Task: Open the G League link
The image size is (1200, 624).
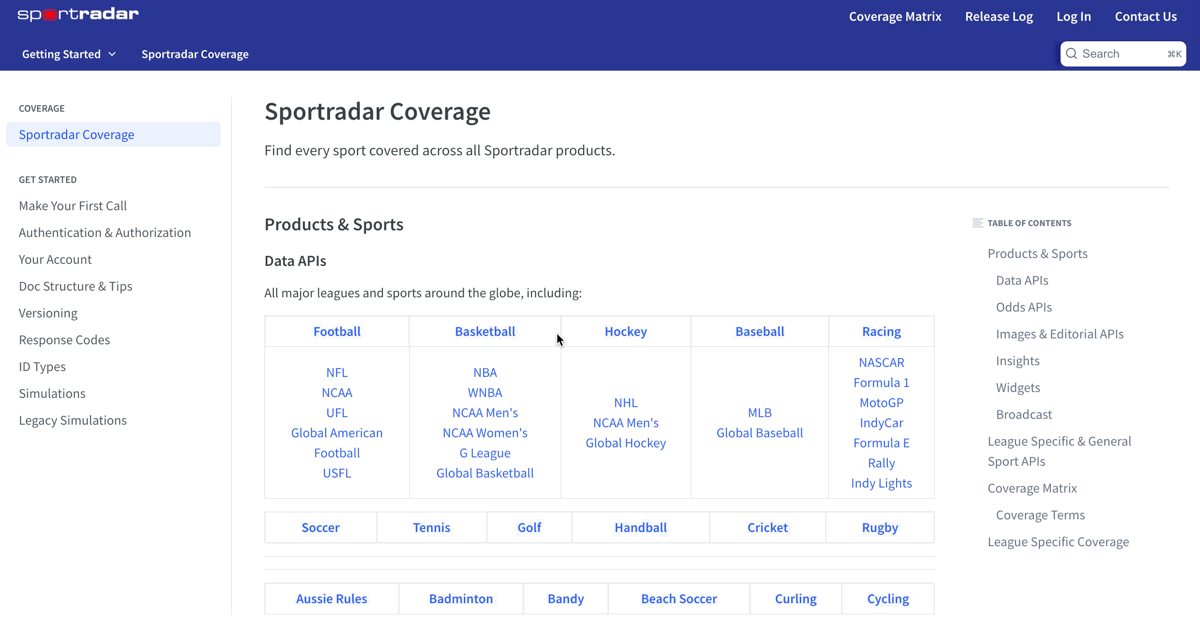Action: [485, 453]
